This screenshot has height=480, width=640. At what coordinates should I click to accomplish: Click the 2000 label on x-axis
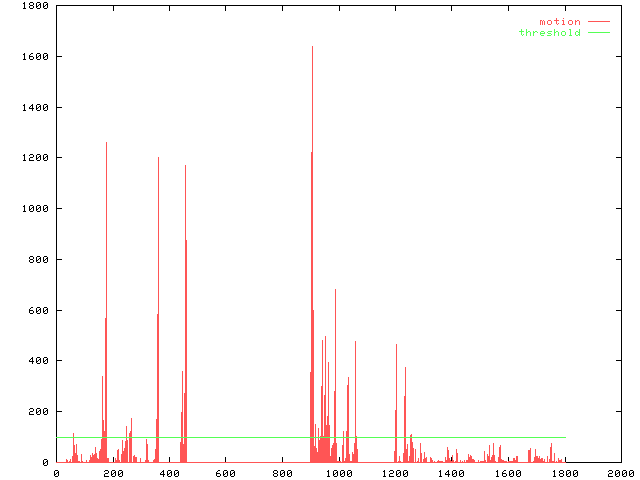pyautogui.click(x=620, y=473)
